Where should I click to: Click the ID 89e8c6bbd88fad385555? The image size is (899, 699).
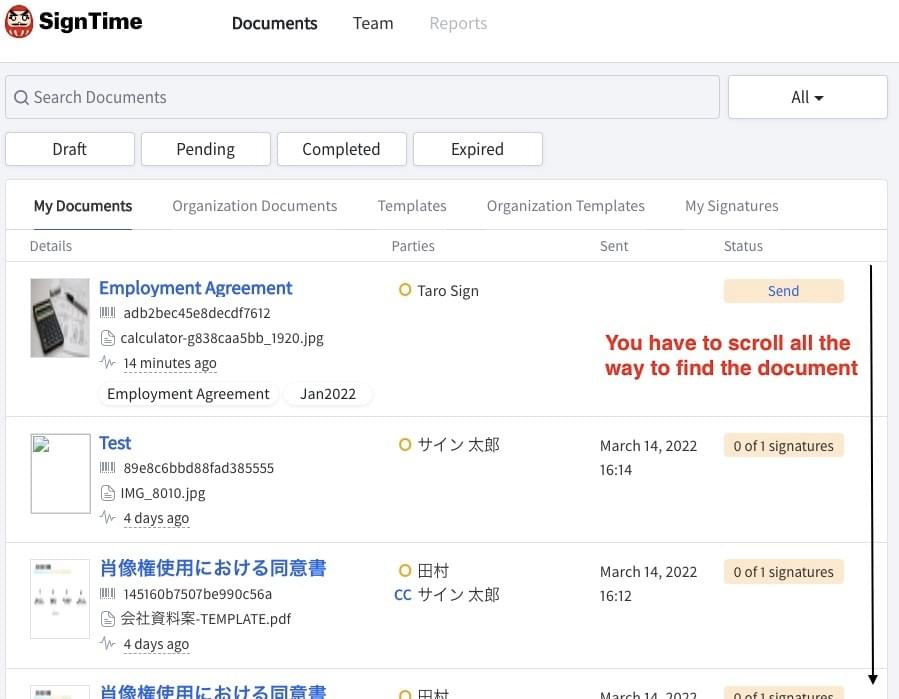pos(198,468)
